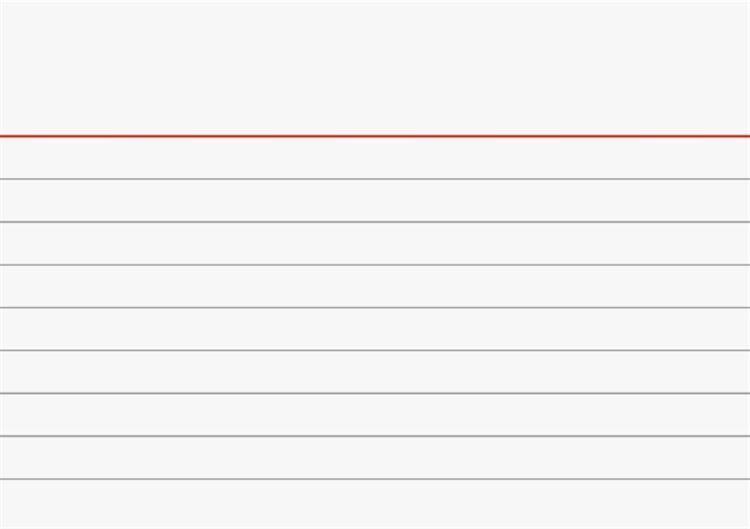Click the sixth gray ruled line
This screenshot has width=750, height=529.
click(x=375, y=393)
